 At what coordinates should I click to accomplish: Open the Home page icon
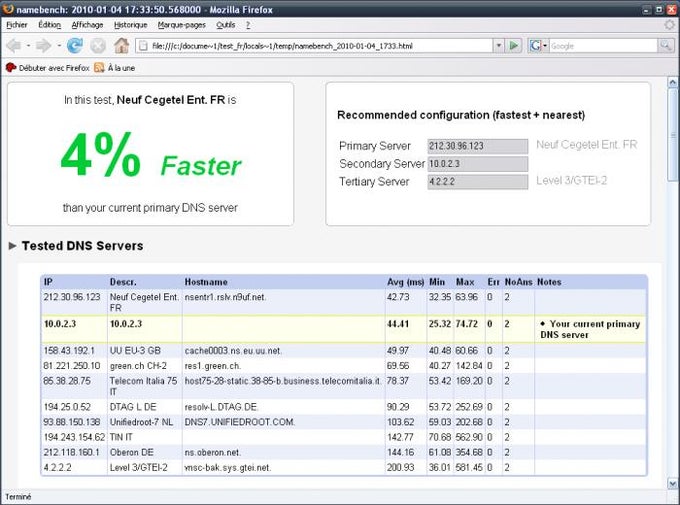click(121, 46)
